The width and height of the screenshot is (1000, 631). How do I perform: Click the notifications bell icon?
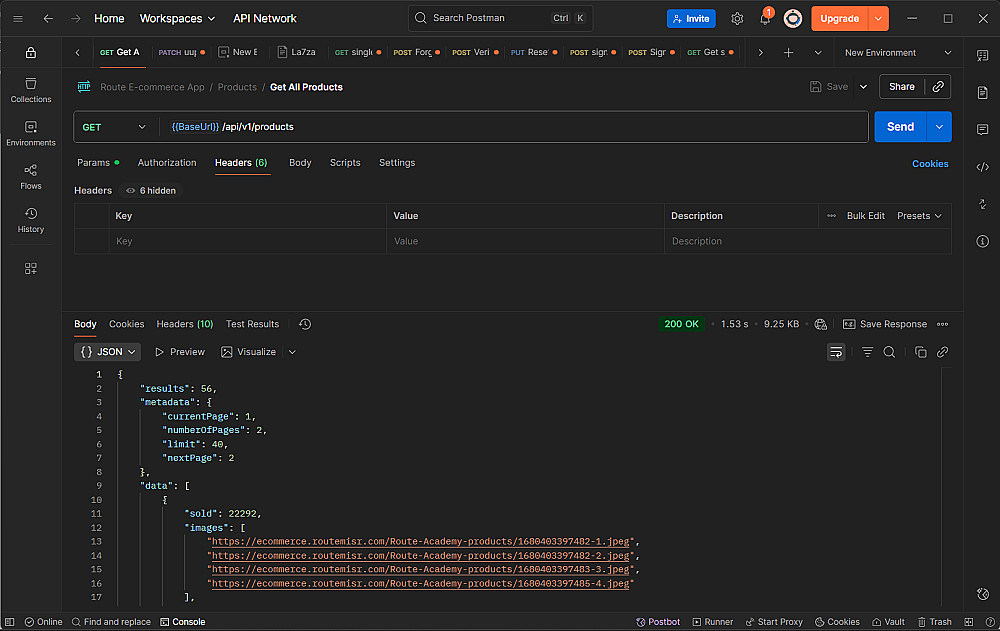[x=765, y=19]
